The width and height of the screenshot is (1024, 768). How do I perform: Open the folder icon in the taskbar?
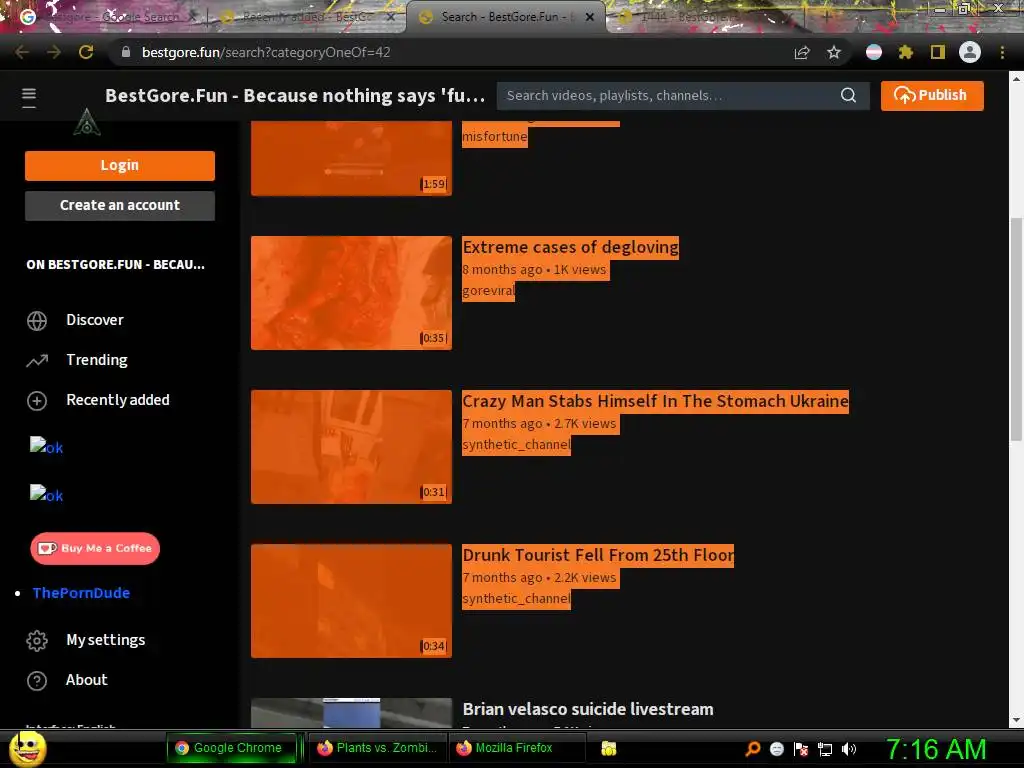(609, 748)
